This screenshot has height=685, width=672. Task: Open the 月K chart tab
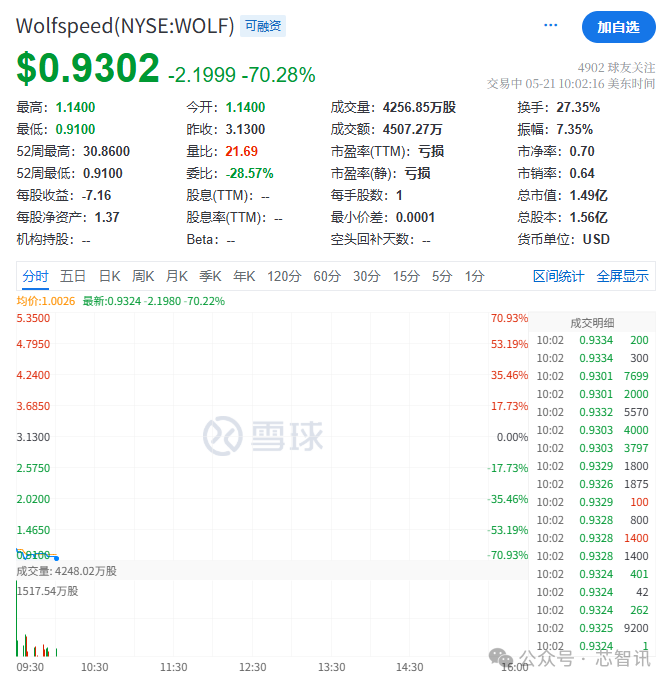(177, 276)
